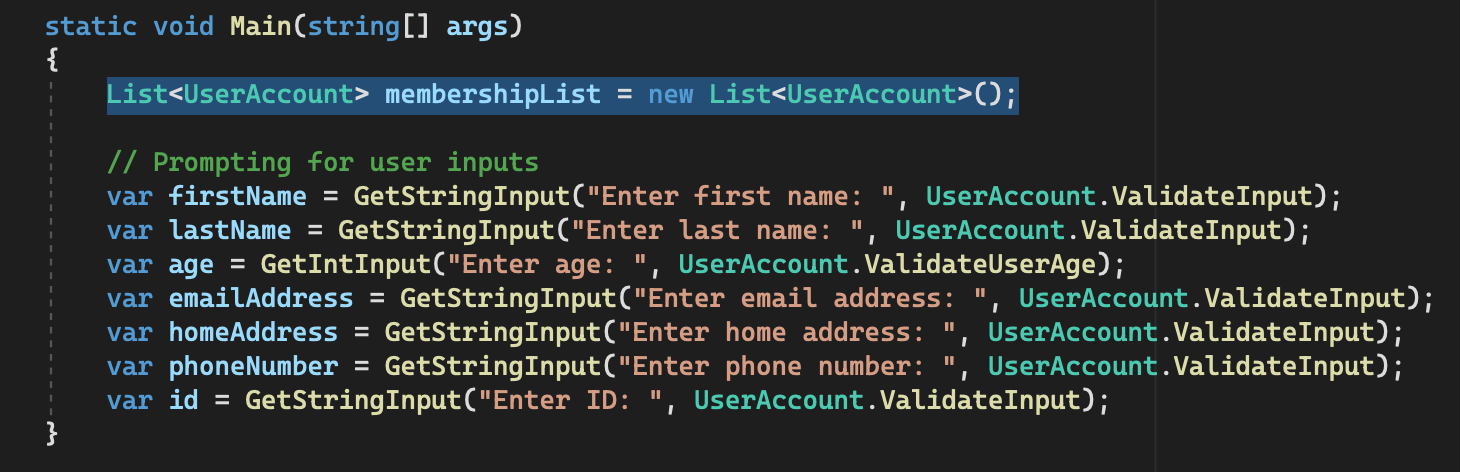Click the static keyword

tap(91, 26)
